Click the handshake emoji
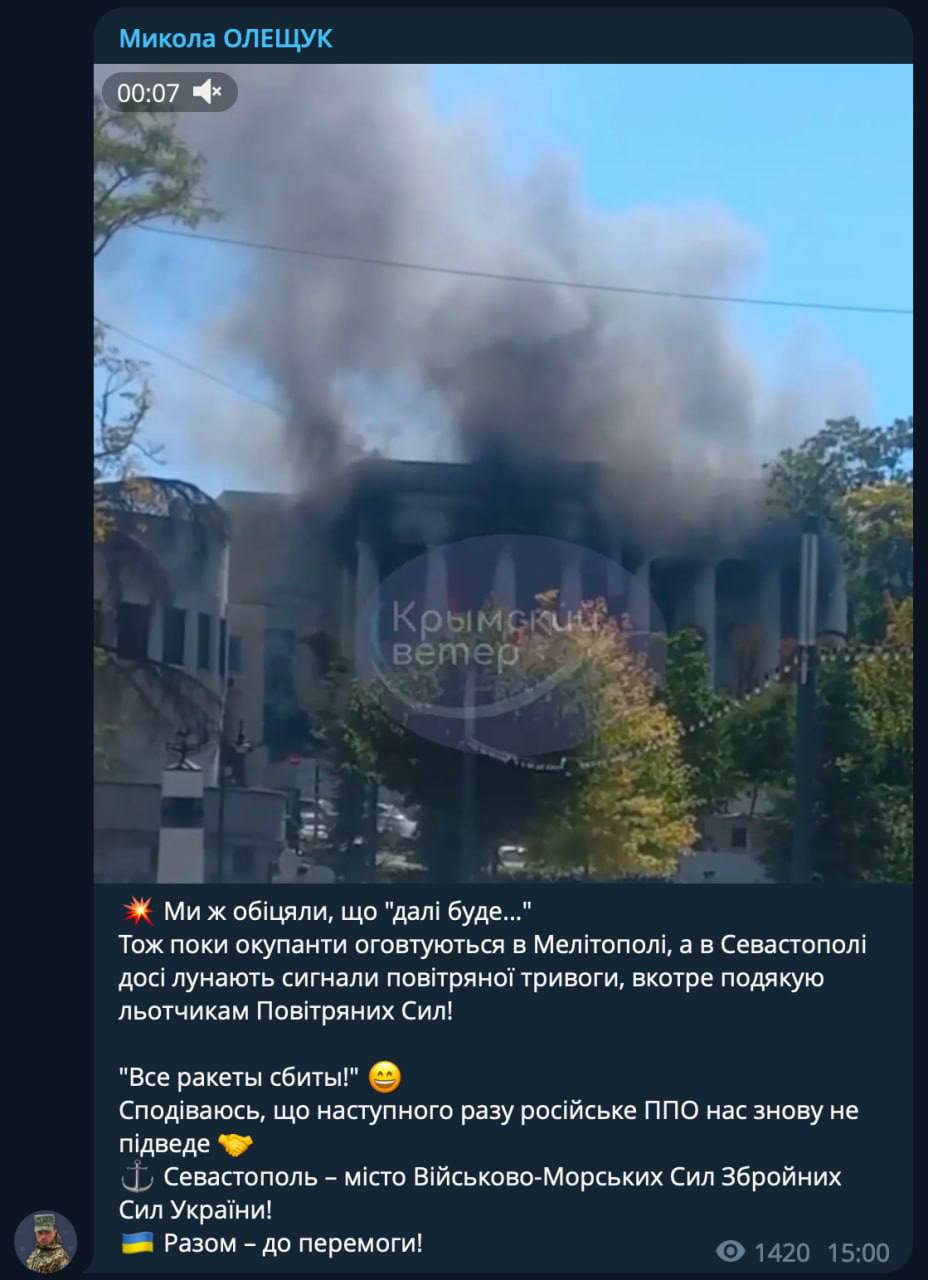This screenshot has width=928, height=1280. (235, 1144)
